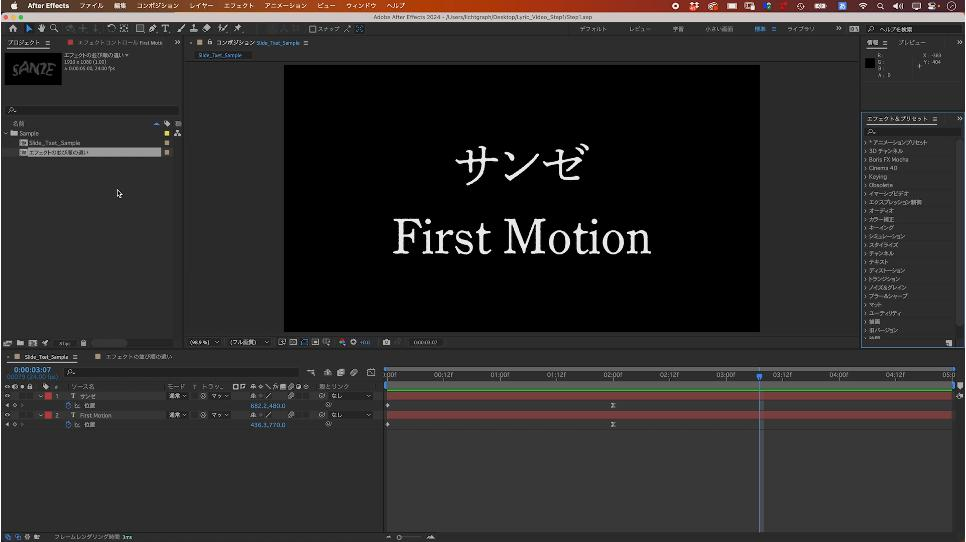This screenshot has width=966, height=542.
Task: Click the new folder icon in Project panel
Action: [20, 343]
